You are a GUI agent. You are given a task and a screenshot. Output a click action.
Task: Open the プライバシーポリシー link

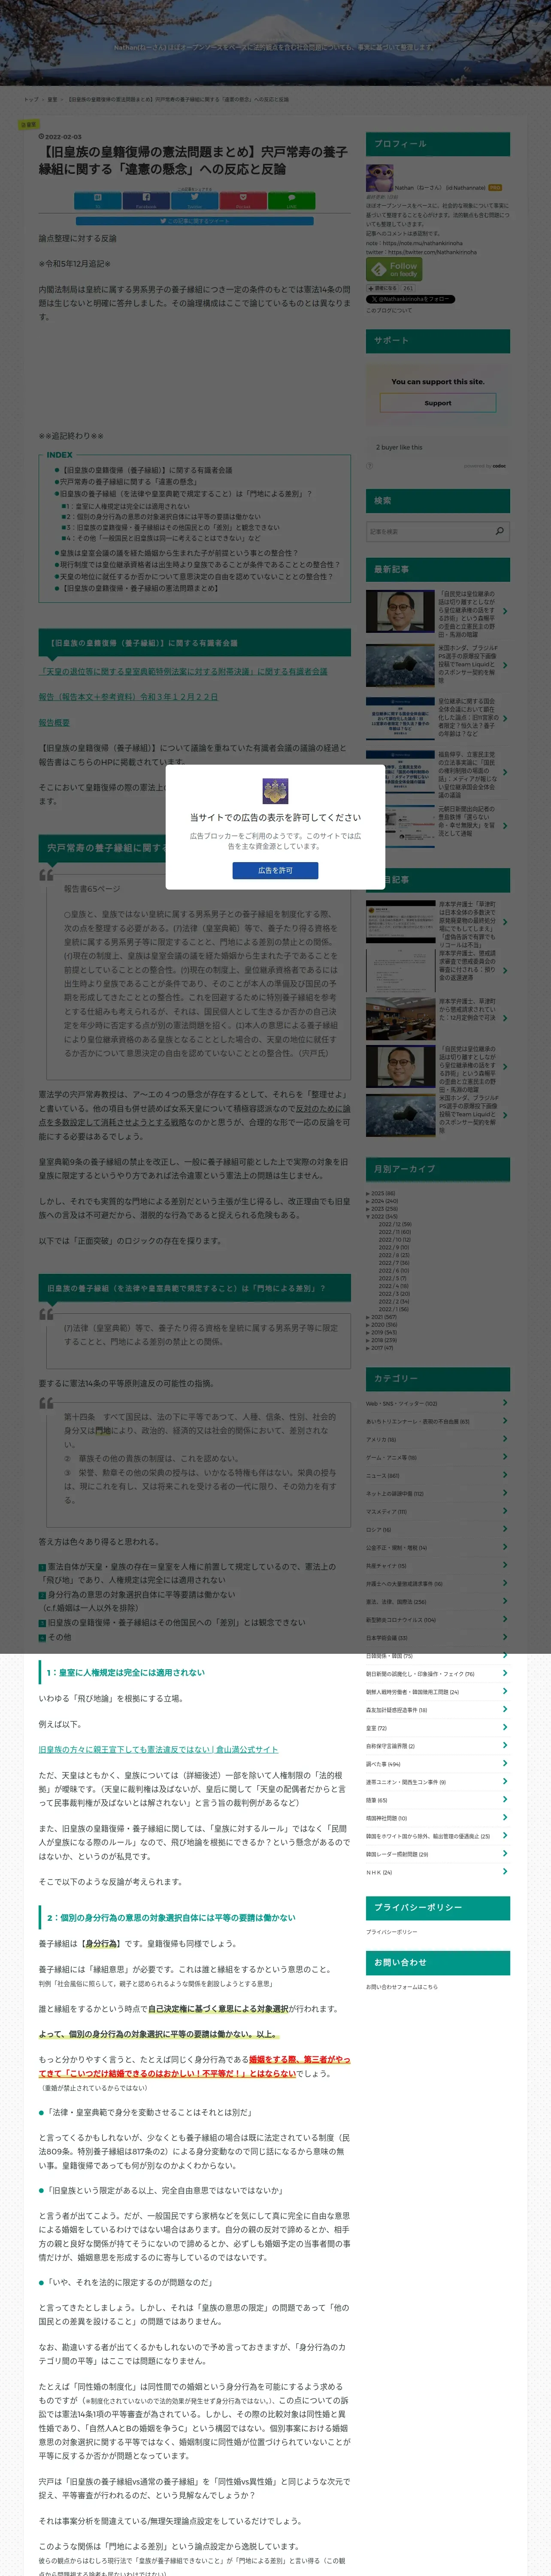(x=391, y=1931)
